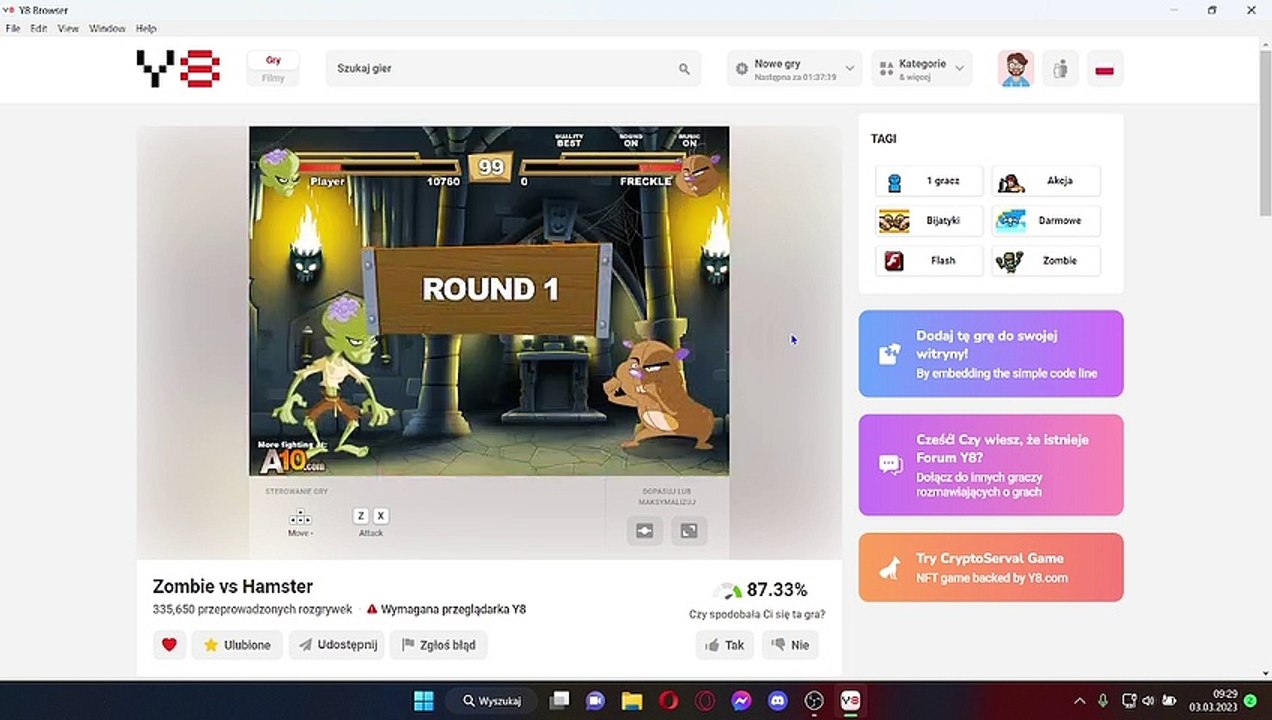
Task: Open the Windows Start menu
Action: tap(424, 700)
